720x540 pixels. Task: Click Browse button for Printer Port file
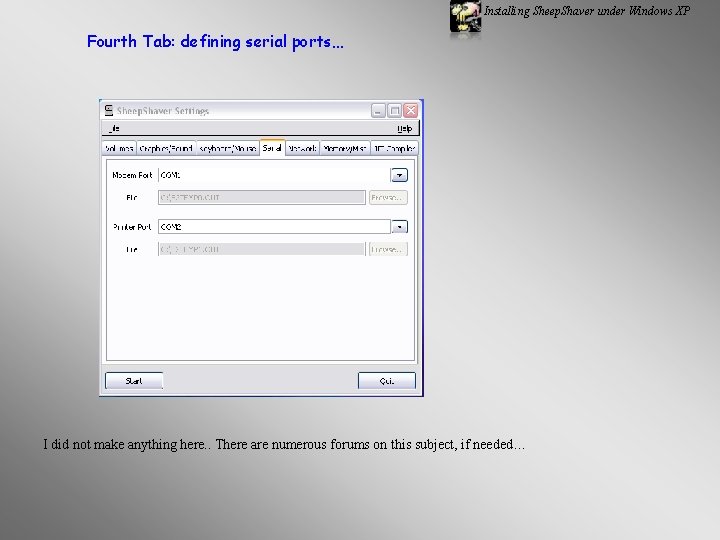(388, 249)
